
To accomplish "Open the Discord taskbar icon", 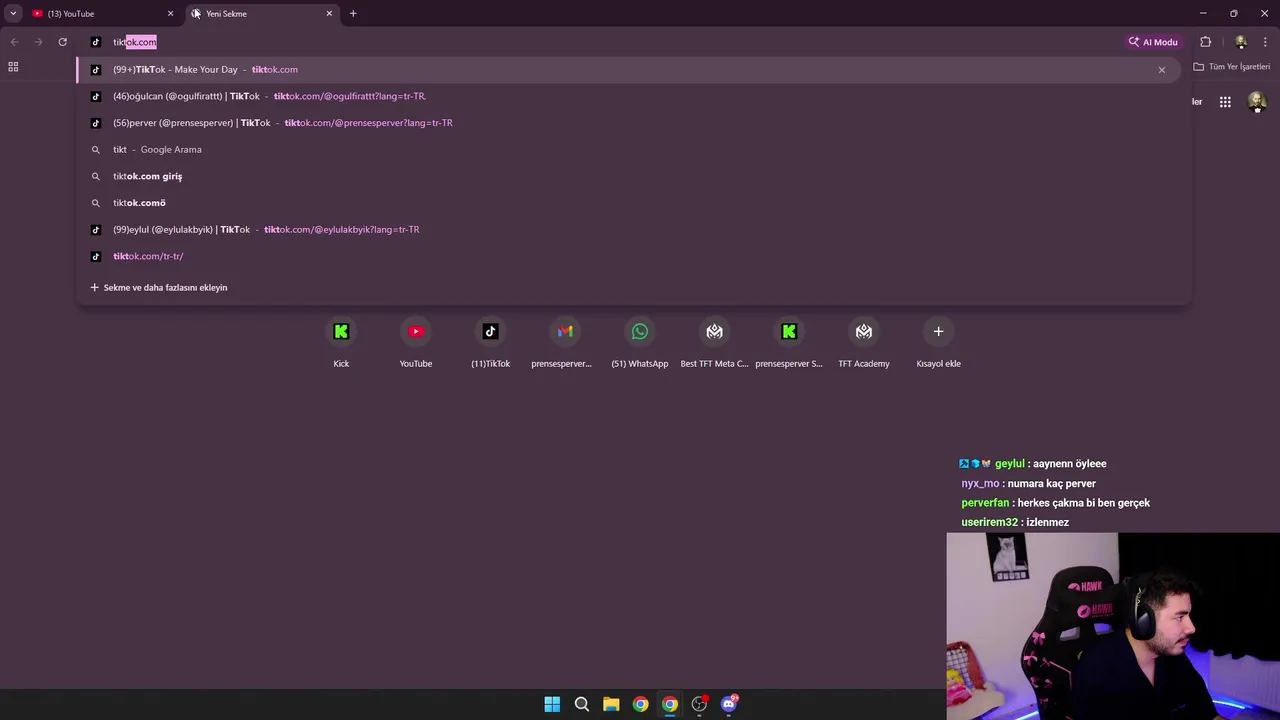I will click(x=729, y=704).
